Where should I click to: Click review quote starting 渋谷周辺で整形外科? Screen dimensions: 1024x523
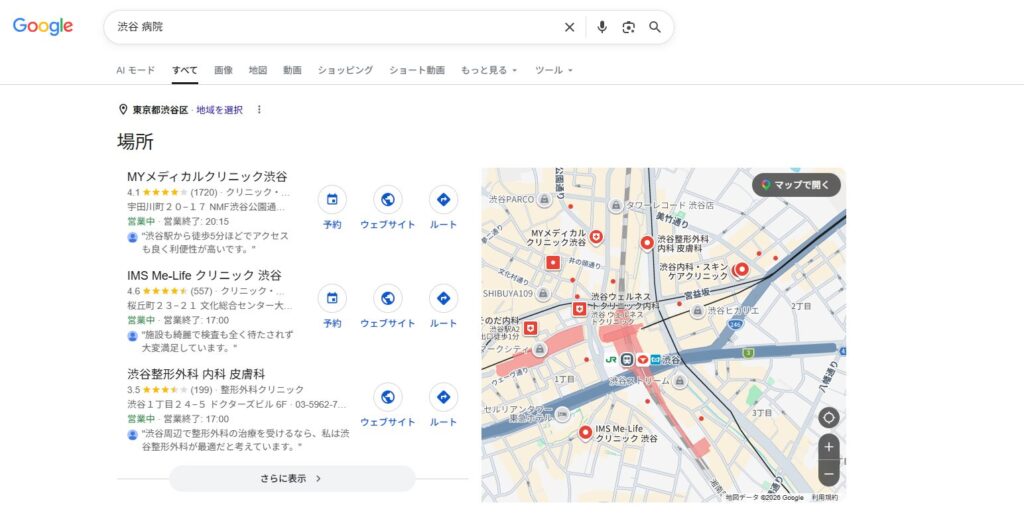[246, 440]
